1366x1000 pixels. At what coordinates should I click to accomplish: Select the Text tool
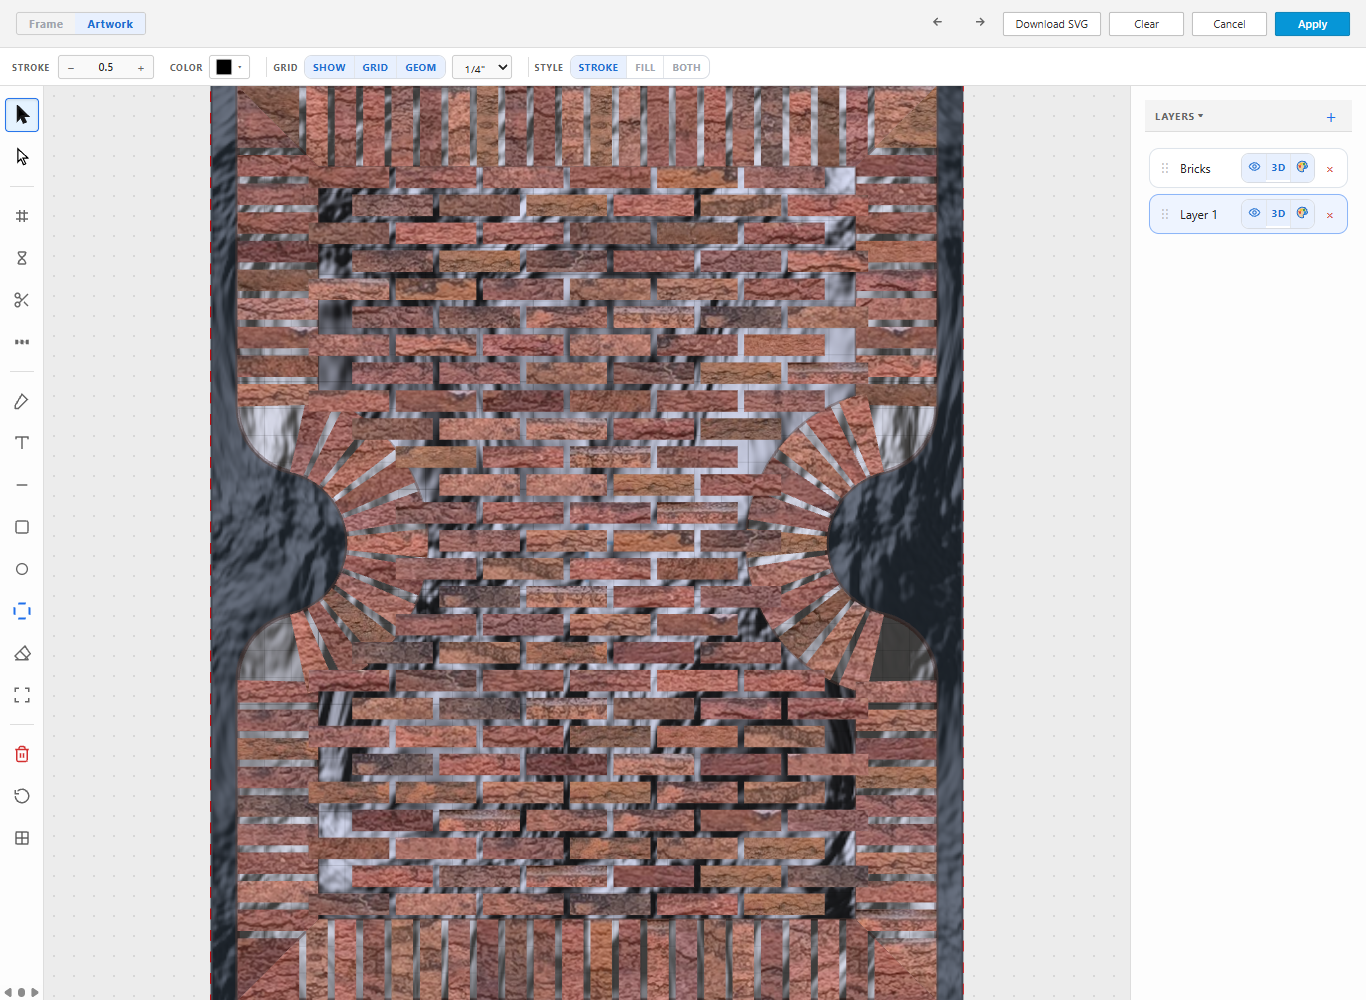coord(22,443)
